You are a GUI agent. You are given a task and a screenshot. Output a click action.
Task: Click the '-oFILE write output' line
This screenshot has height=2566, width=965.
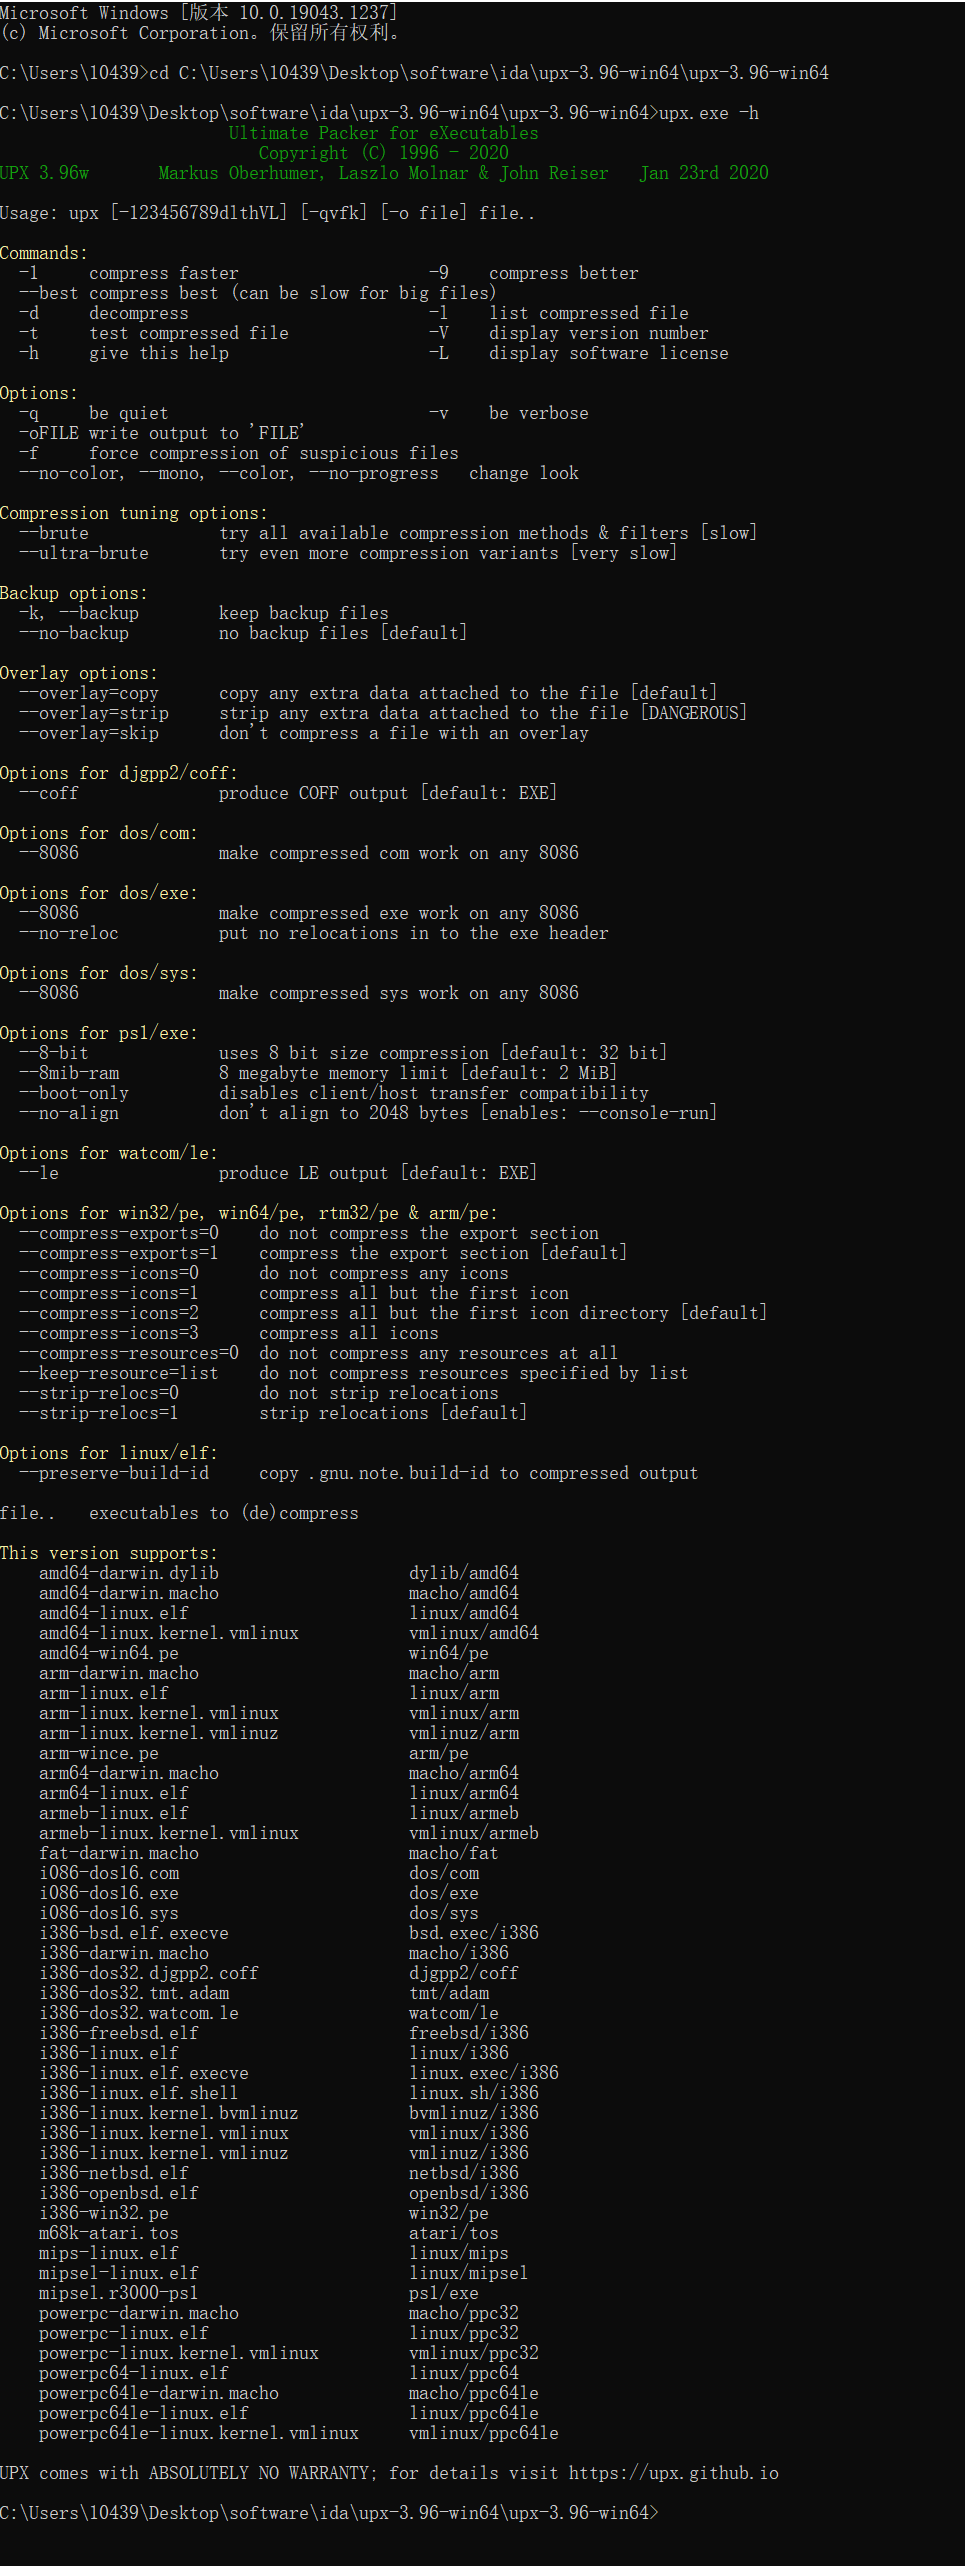[x=162, y=433]
